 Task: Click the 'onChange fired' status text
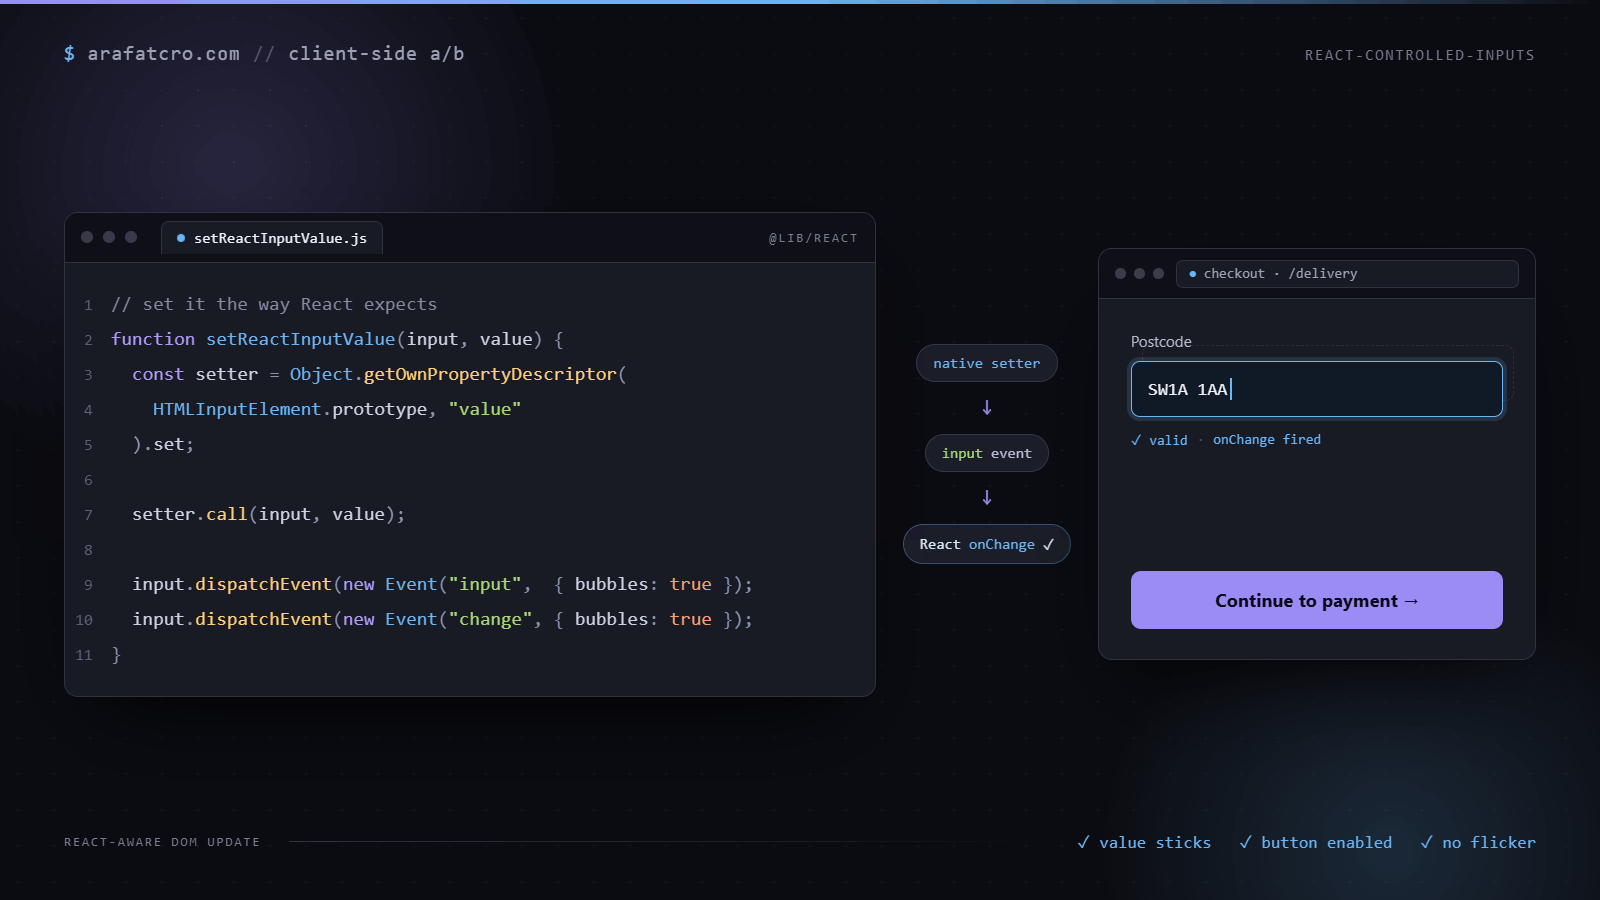coord(1267,440)
